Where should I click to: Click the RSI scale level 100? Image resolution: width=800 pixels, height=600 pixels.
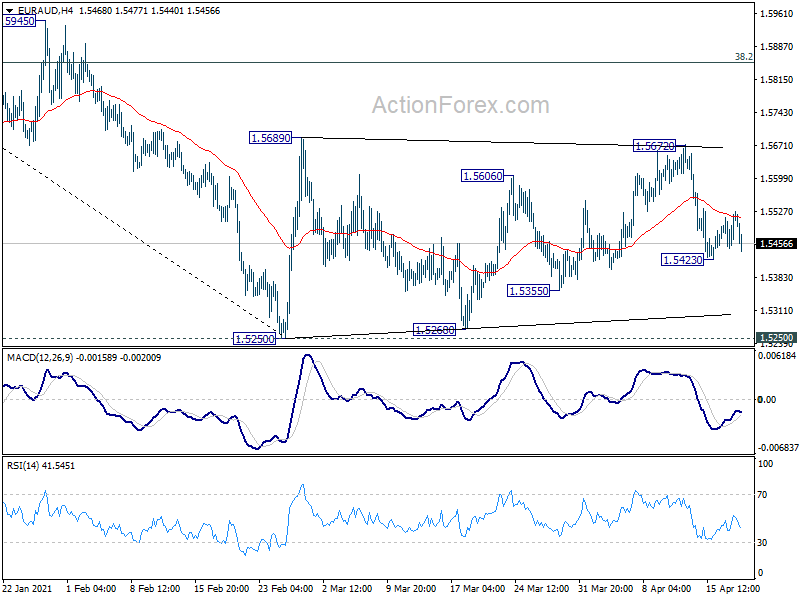[765, 464]
